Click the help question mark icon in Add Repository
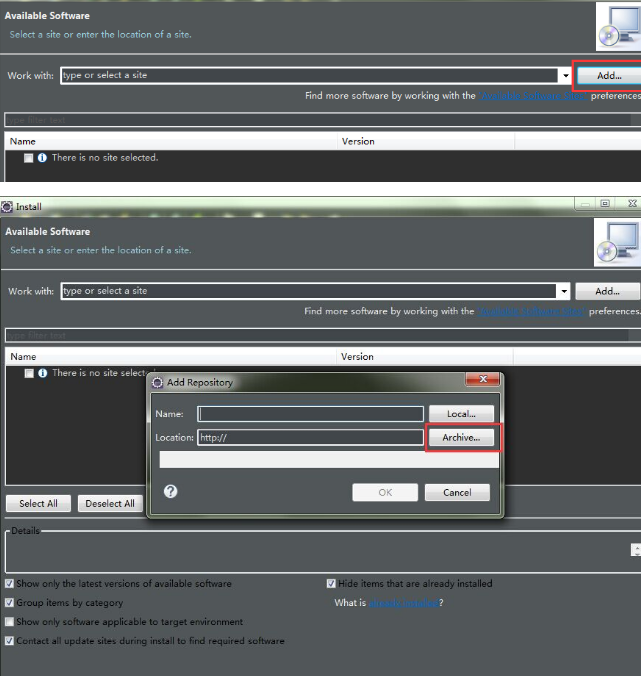This screenshot has height=676, width=641. click(170, 492)
